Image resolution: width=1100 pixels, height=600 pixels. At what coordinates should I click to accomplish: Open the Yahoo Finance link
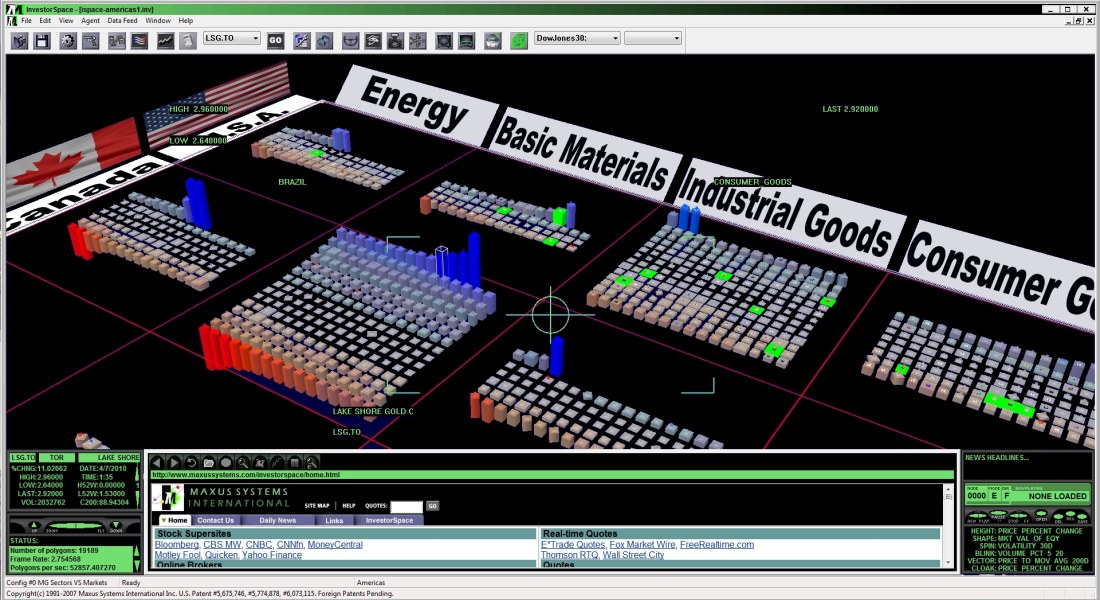tap(271, 555)
